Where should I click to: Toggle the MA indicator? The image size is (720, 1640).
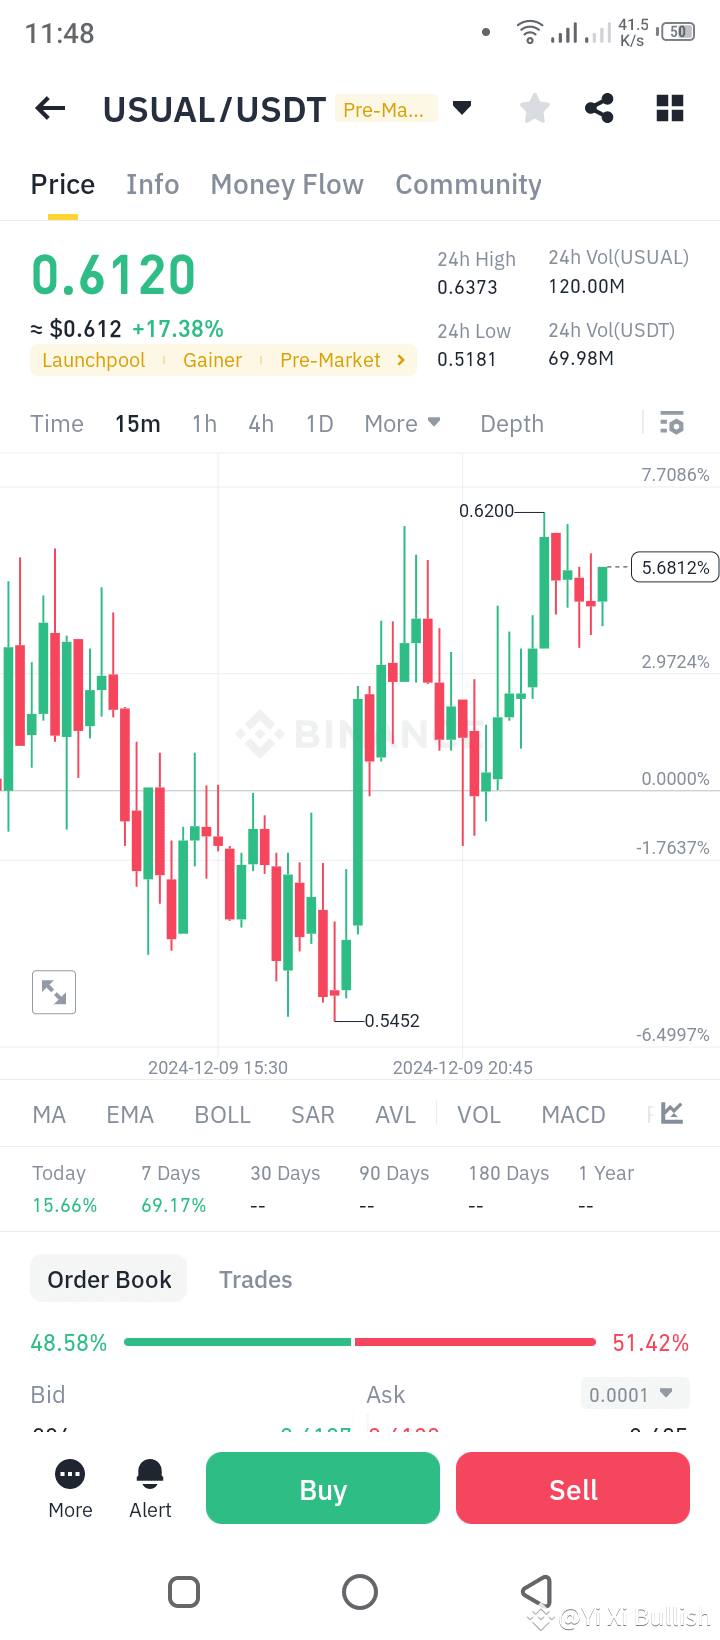[x=48, y=1113]
